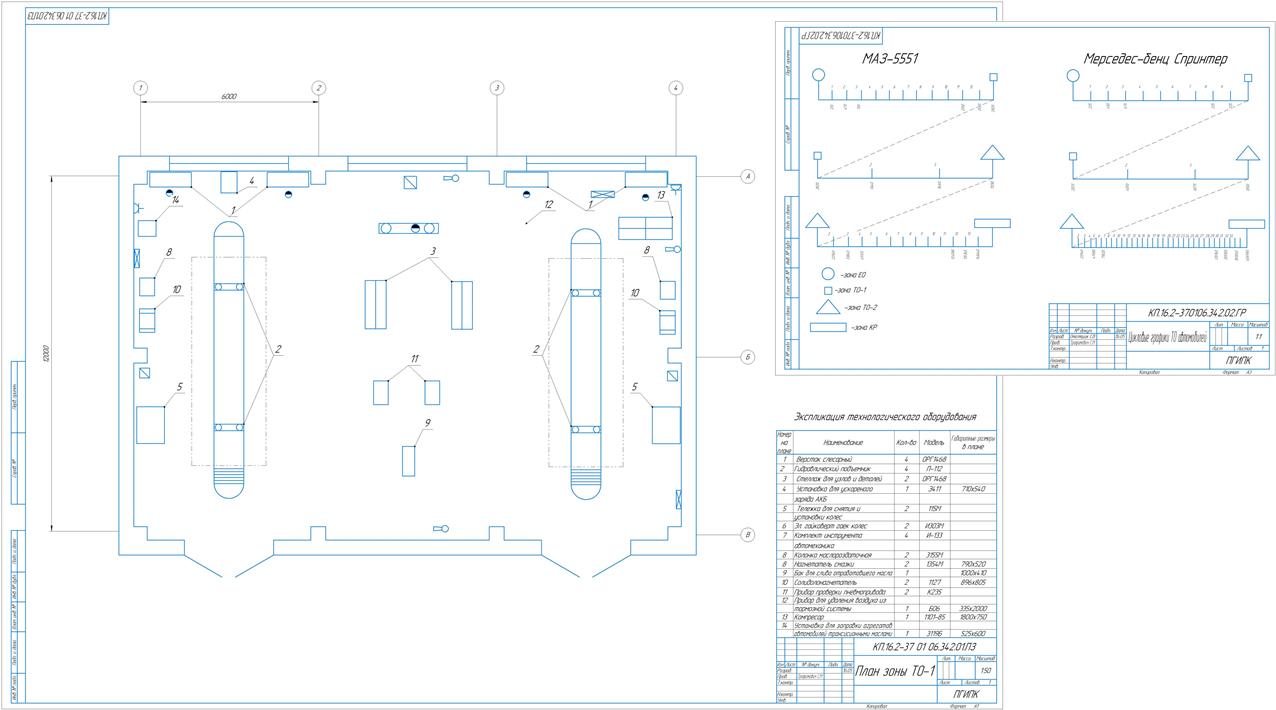Select grid axis bubble А beside the plan

(x=746, y=176)
